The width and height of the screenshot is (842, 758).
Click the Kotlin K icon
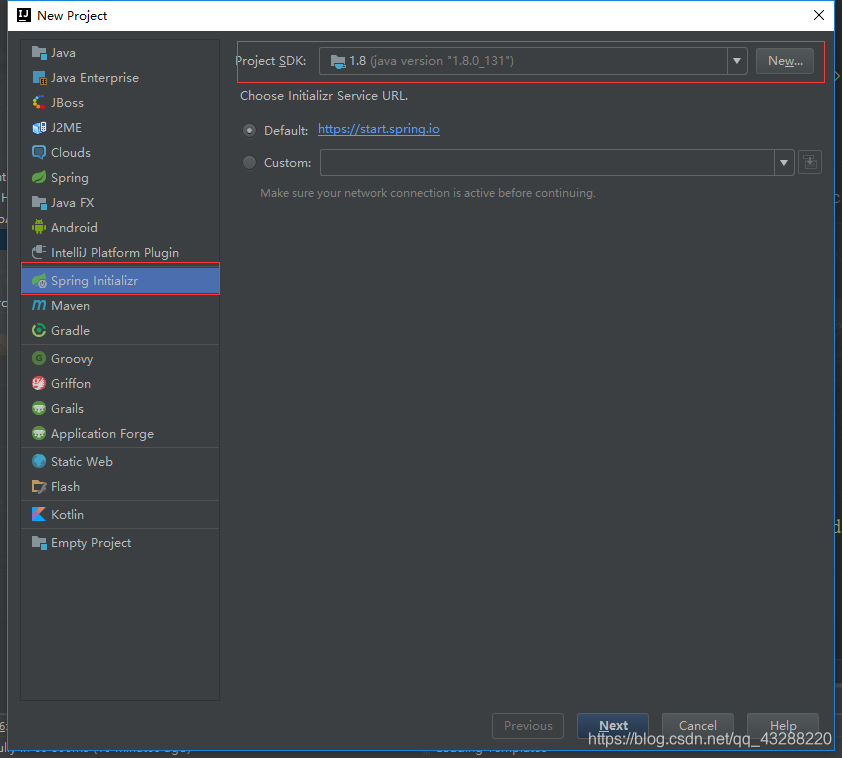(x=39, y=514)
